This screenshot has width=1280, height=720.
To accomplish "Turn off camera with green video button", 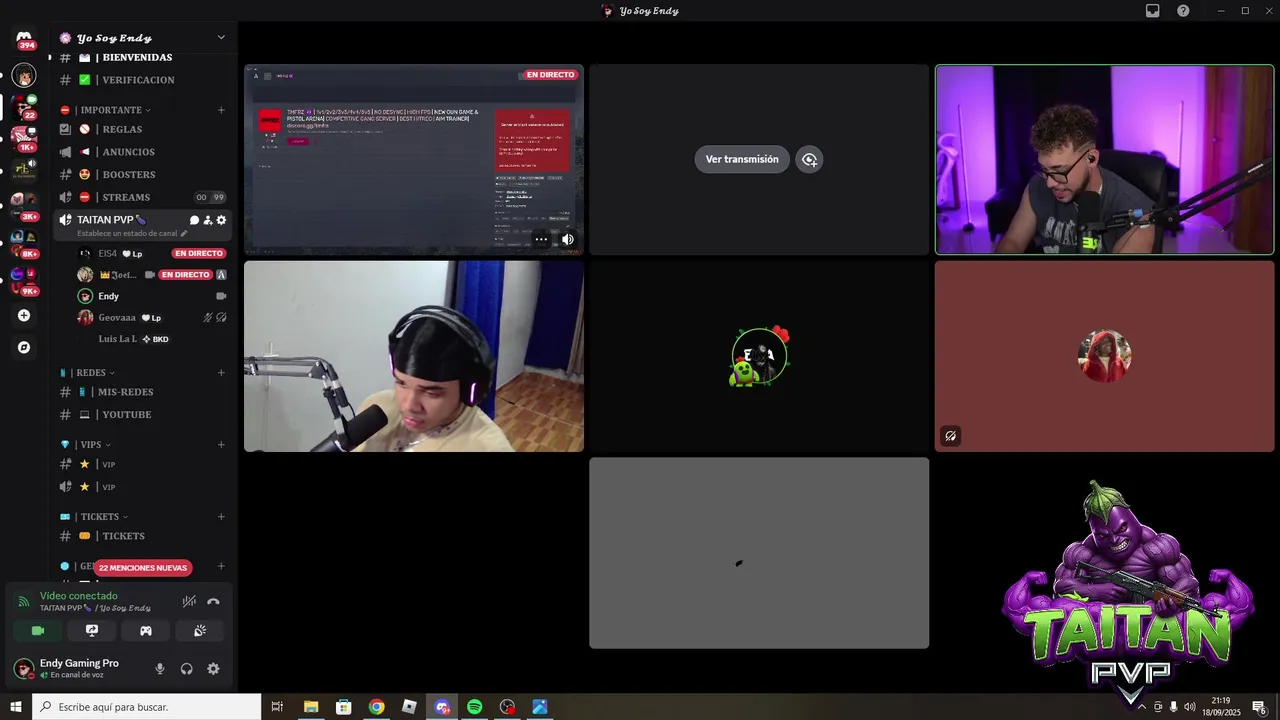I will click(38, 631).
